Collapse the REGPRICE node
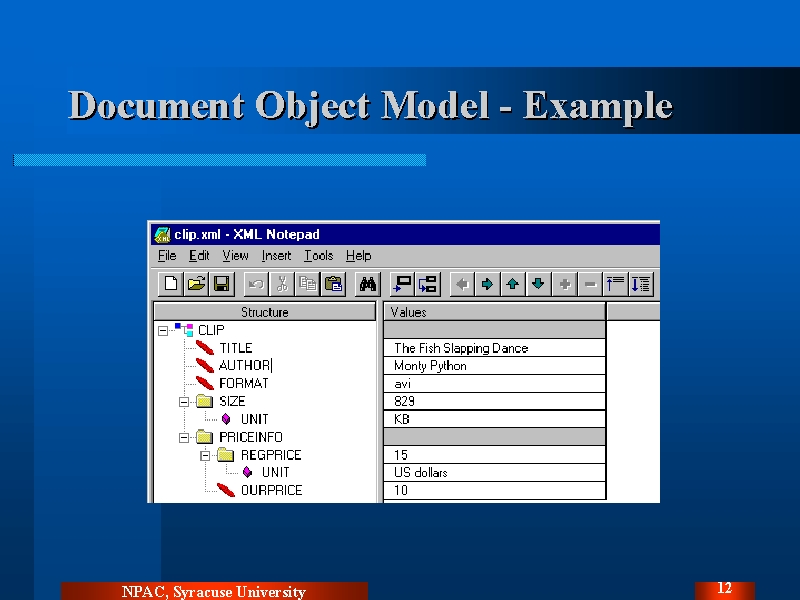800x600 pixels. [x=205, y=456]
